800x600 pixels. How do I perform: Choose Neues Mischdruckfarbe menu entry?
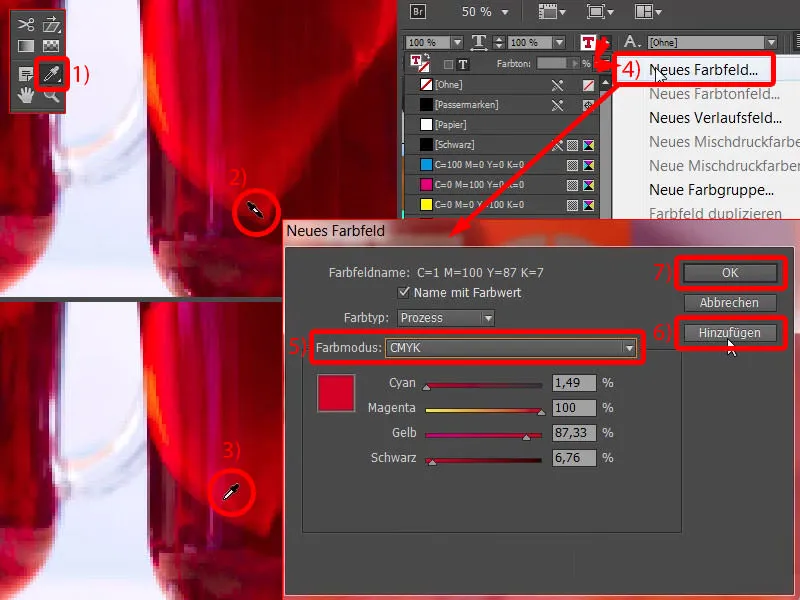[724, 142]
